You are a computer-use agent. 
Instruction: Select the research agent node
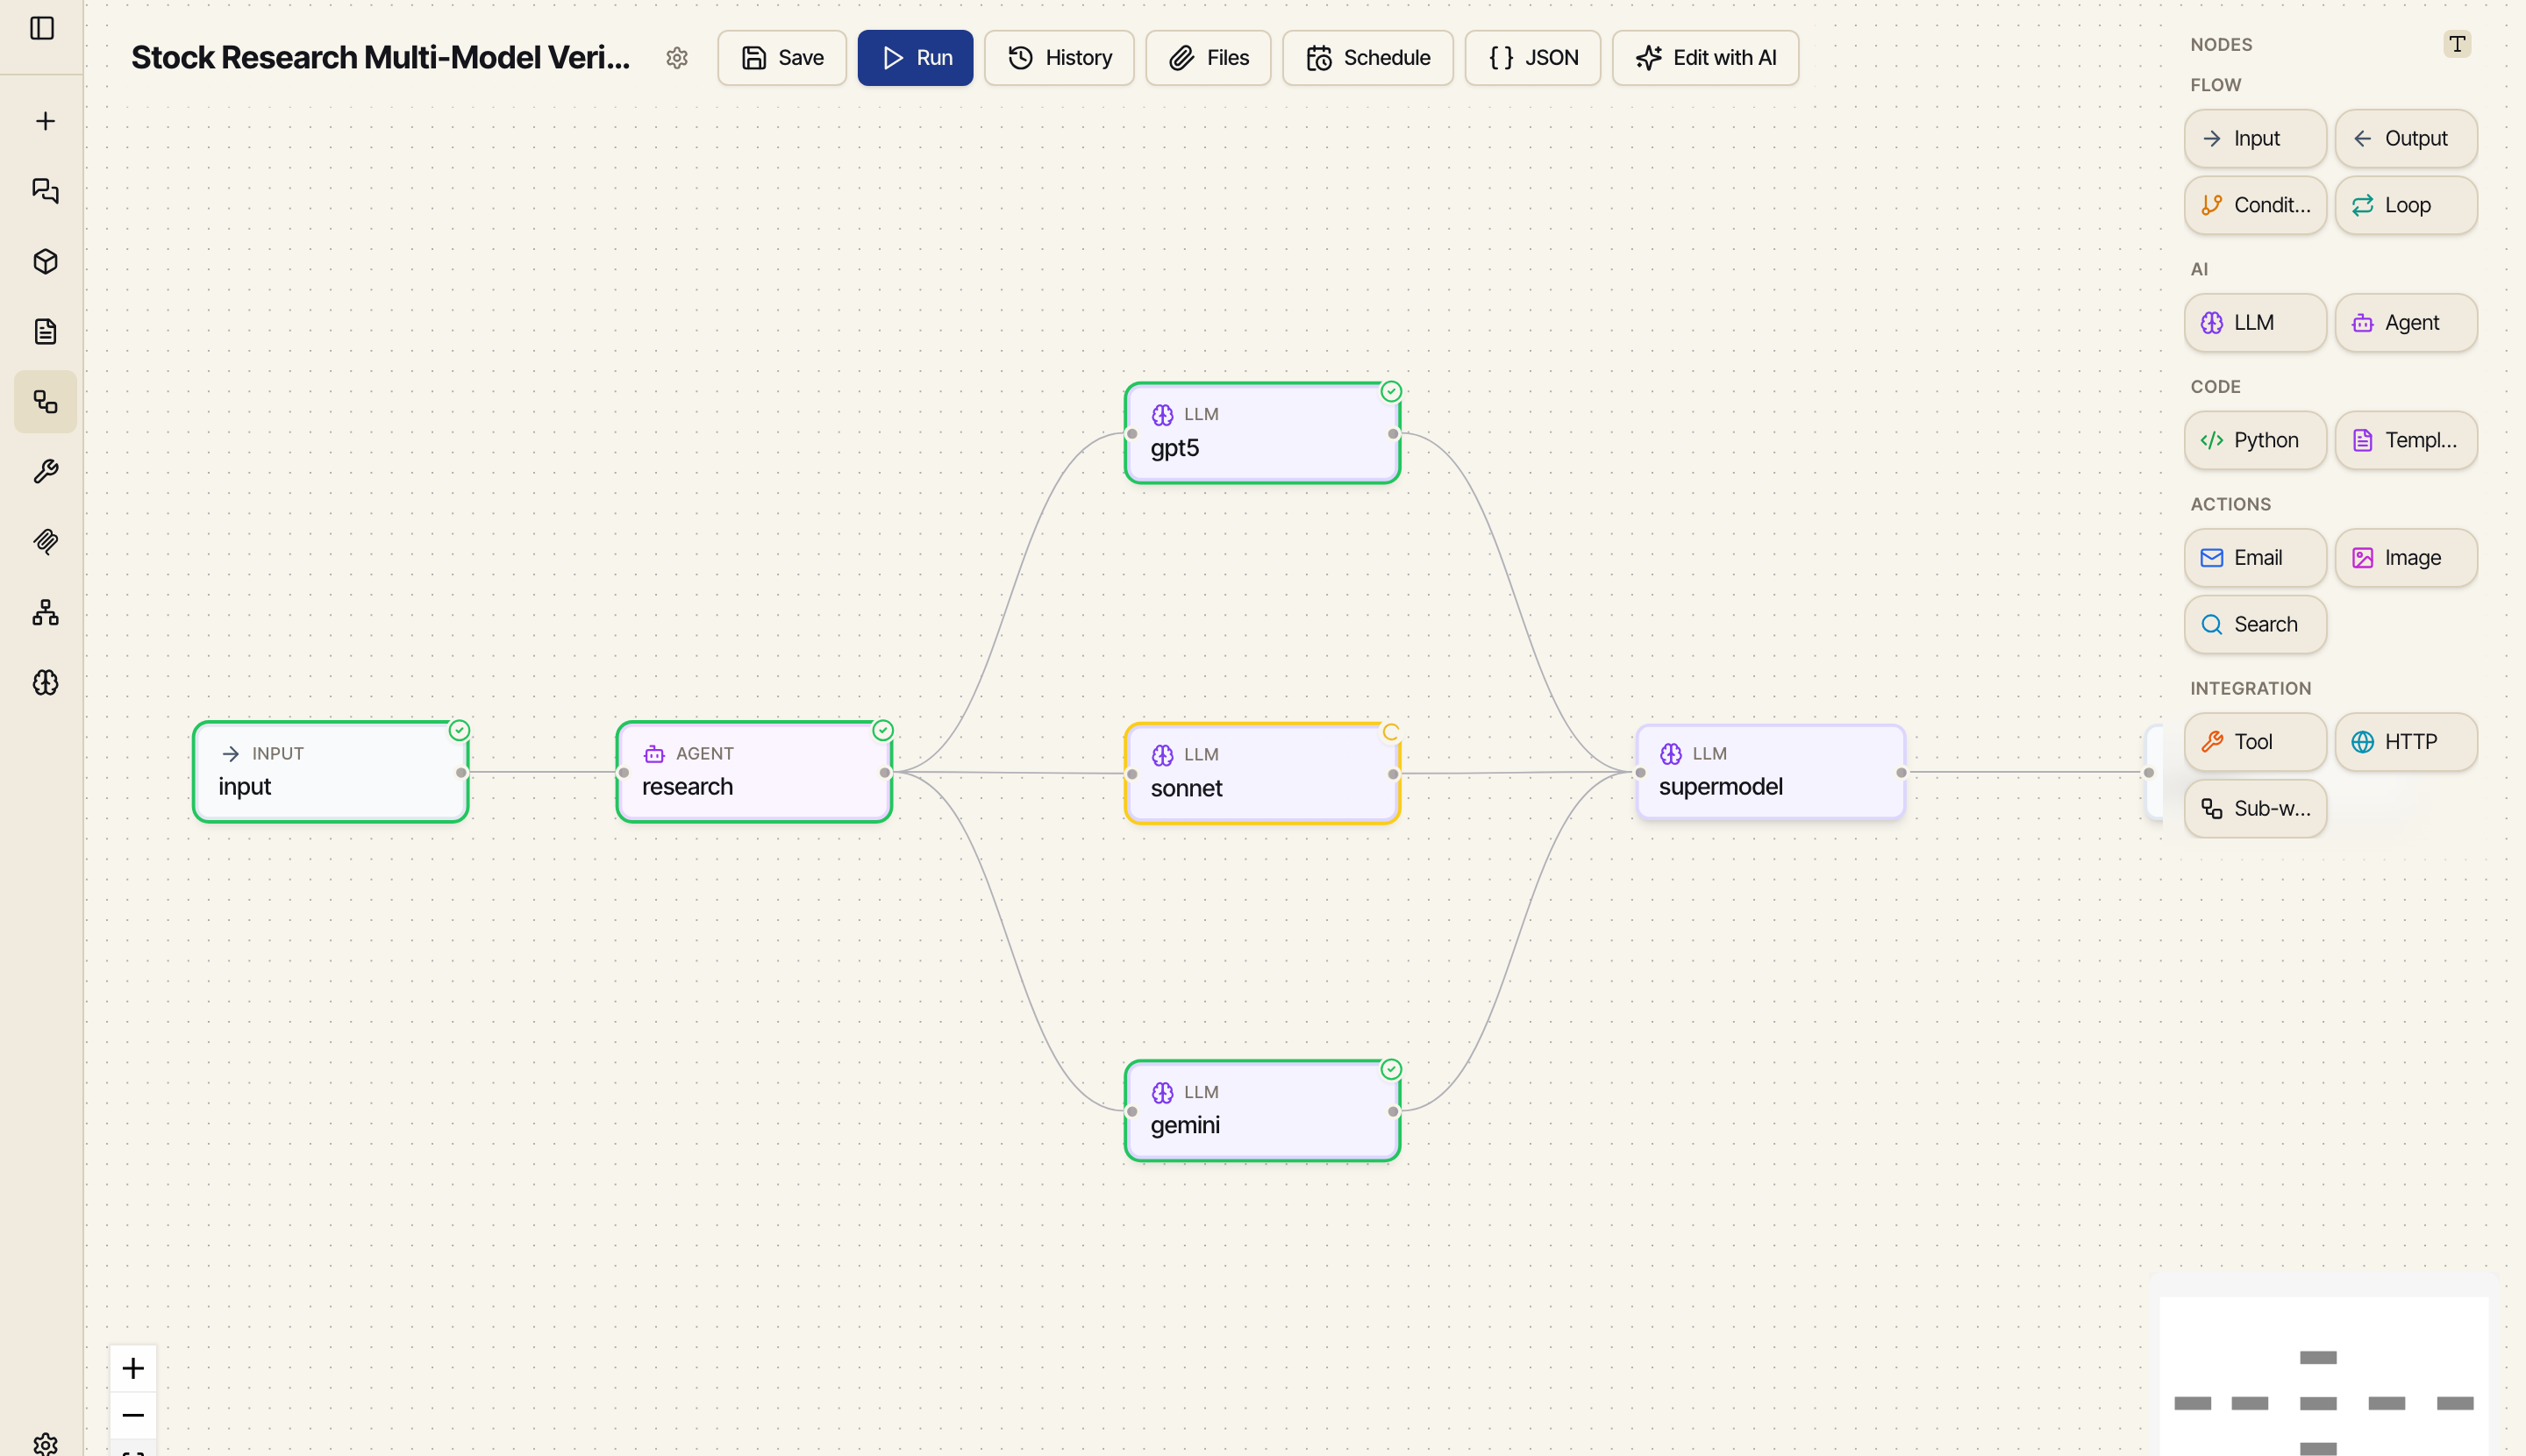coord(754,772)
